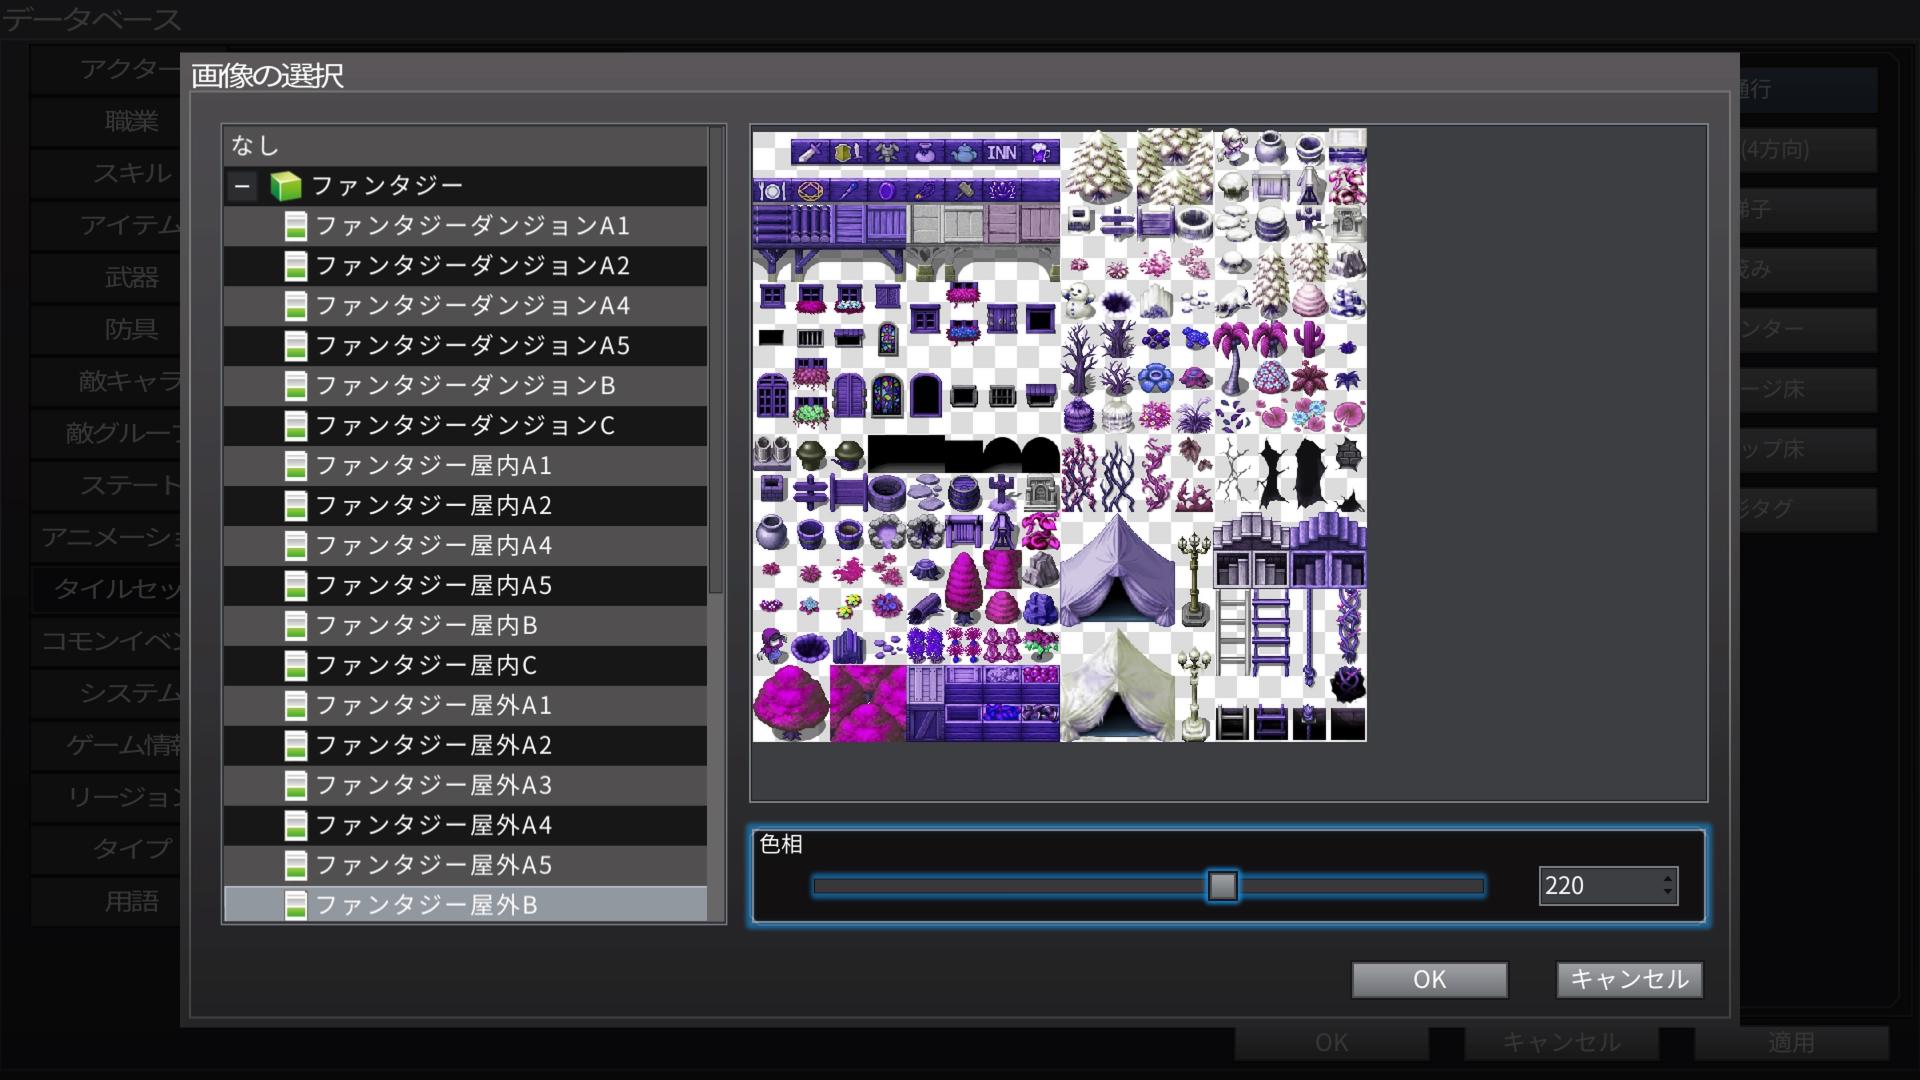Click the hue value field showing 220
This screenshot has width=1920, height=1080.
(1596, 886)
